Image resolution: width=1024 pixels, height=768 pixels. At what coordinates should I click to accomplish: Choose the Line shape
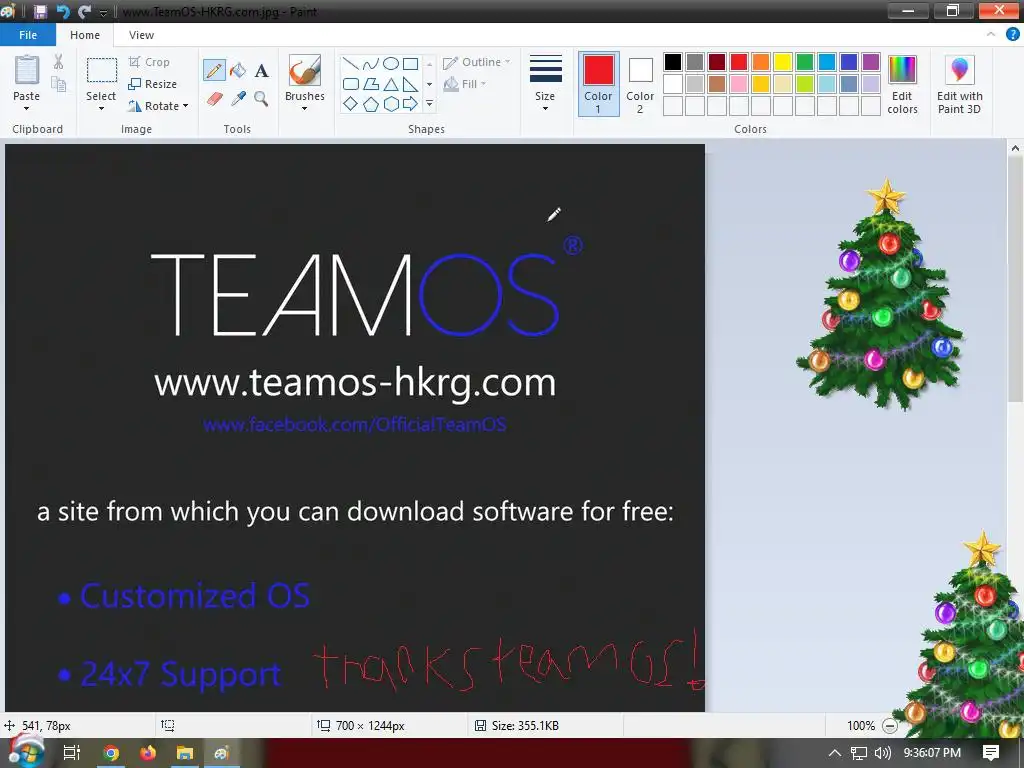(351, 63)
